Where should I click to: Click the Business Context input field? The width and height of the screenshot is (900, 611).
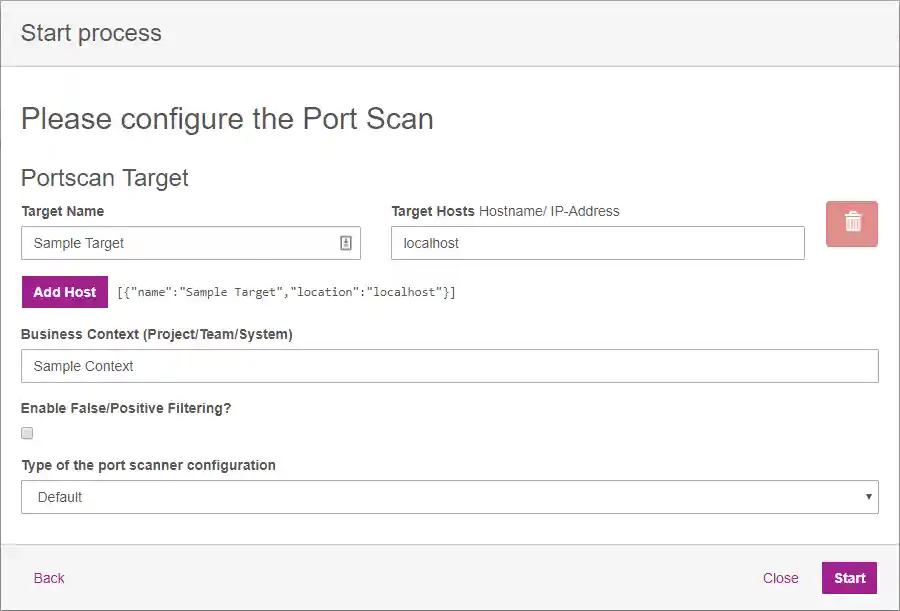[449, 366]
